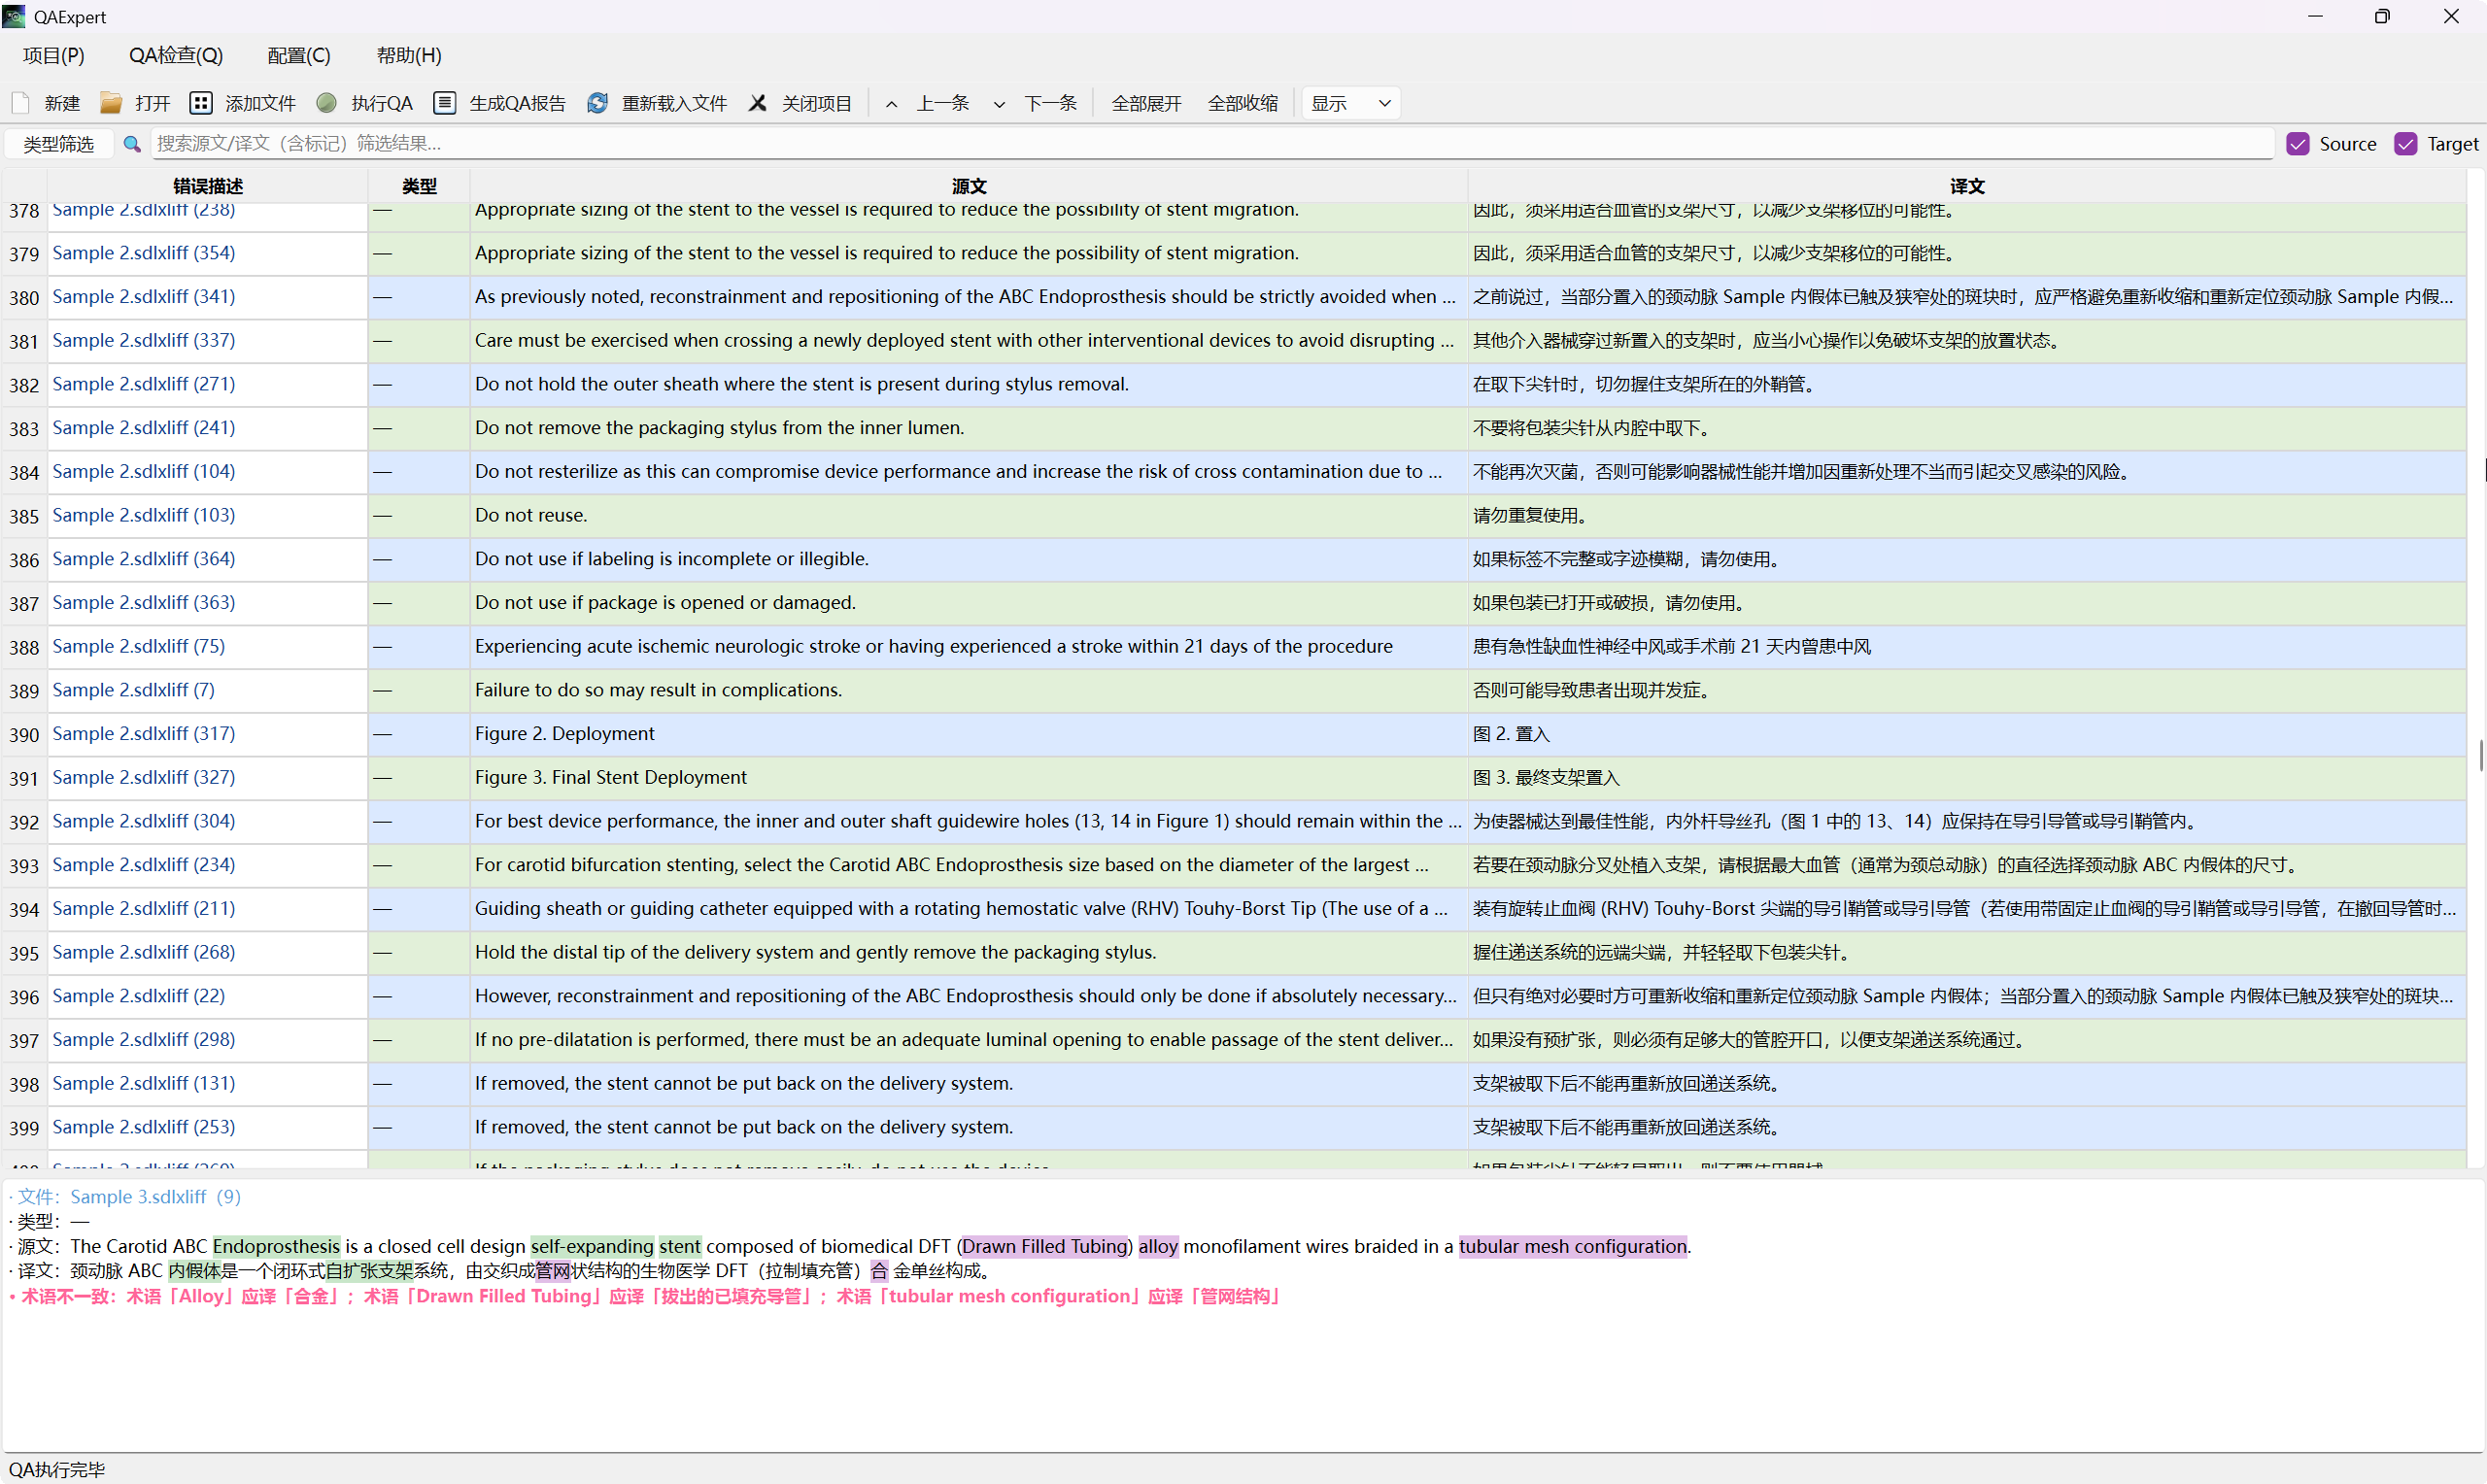Click the Run QA green circle icon

326,103
